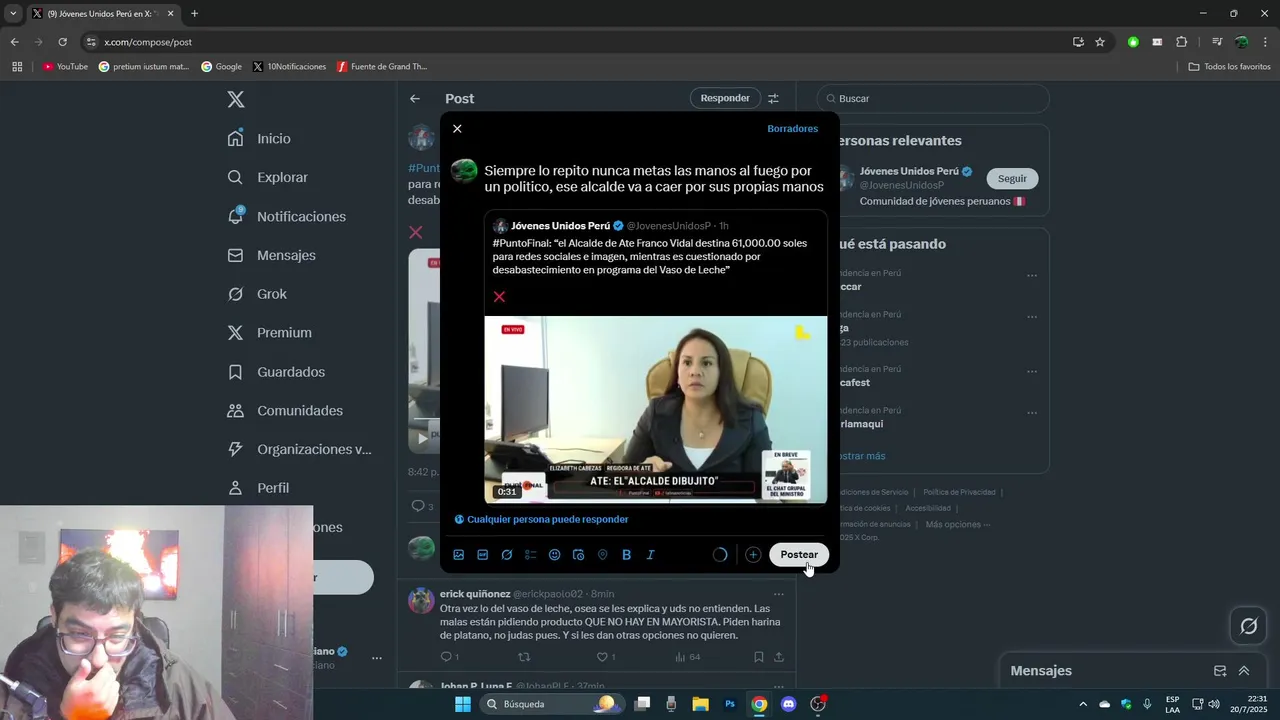1280x720 pixels.
Task: Compose new message in Mensajes drawer
Action: pyautogui.click(x=1220, y=671)
